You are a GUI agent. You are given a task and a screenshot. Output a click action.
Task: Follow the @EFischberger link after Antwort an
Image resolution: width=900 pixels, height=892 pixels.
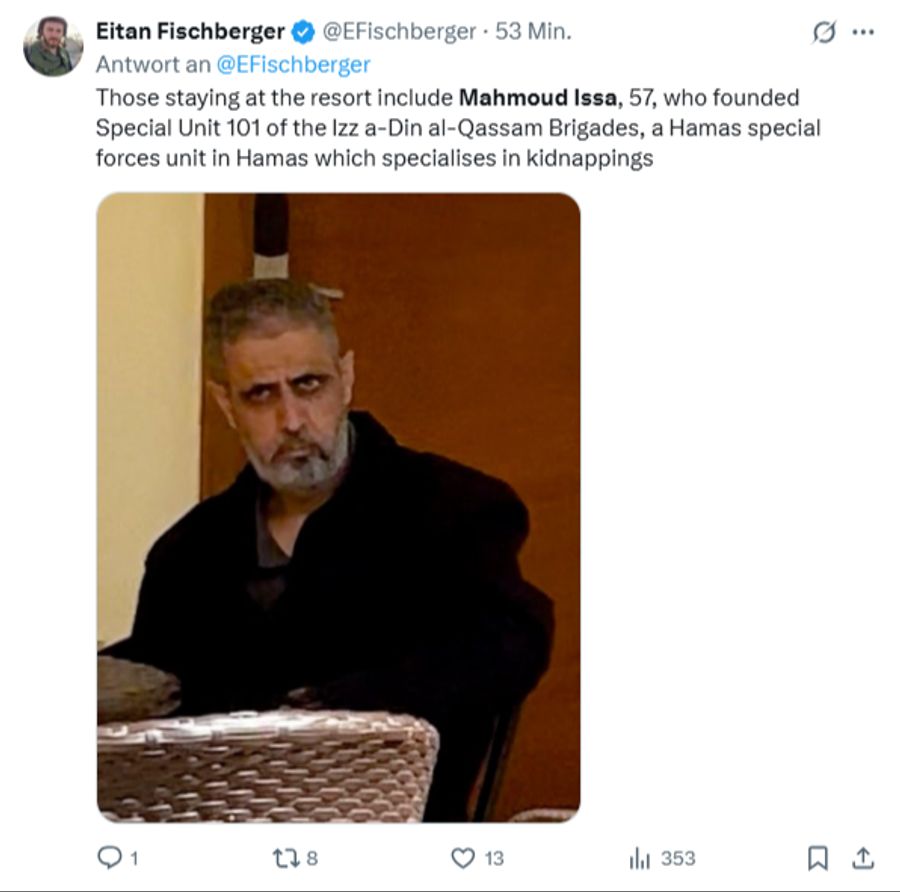click(x=293, y=64)
